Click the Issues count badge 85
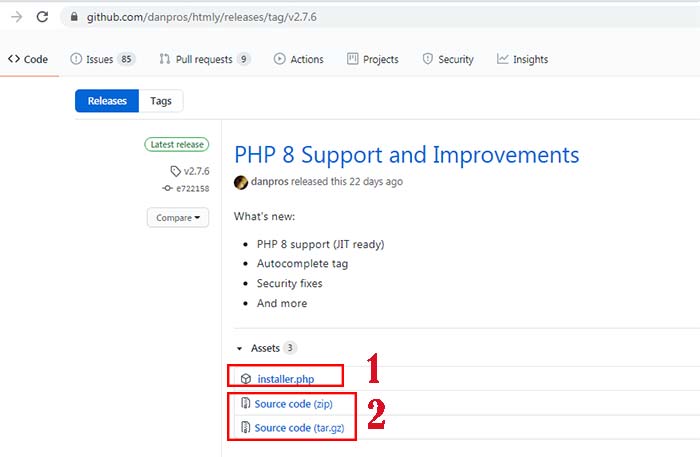Image resolution: width=700 pixels, height=457 pixels. [x=126, y=59]
